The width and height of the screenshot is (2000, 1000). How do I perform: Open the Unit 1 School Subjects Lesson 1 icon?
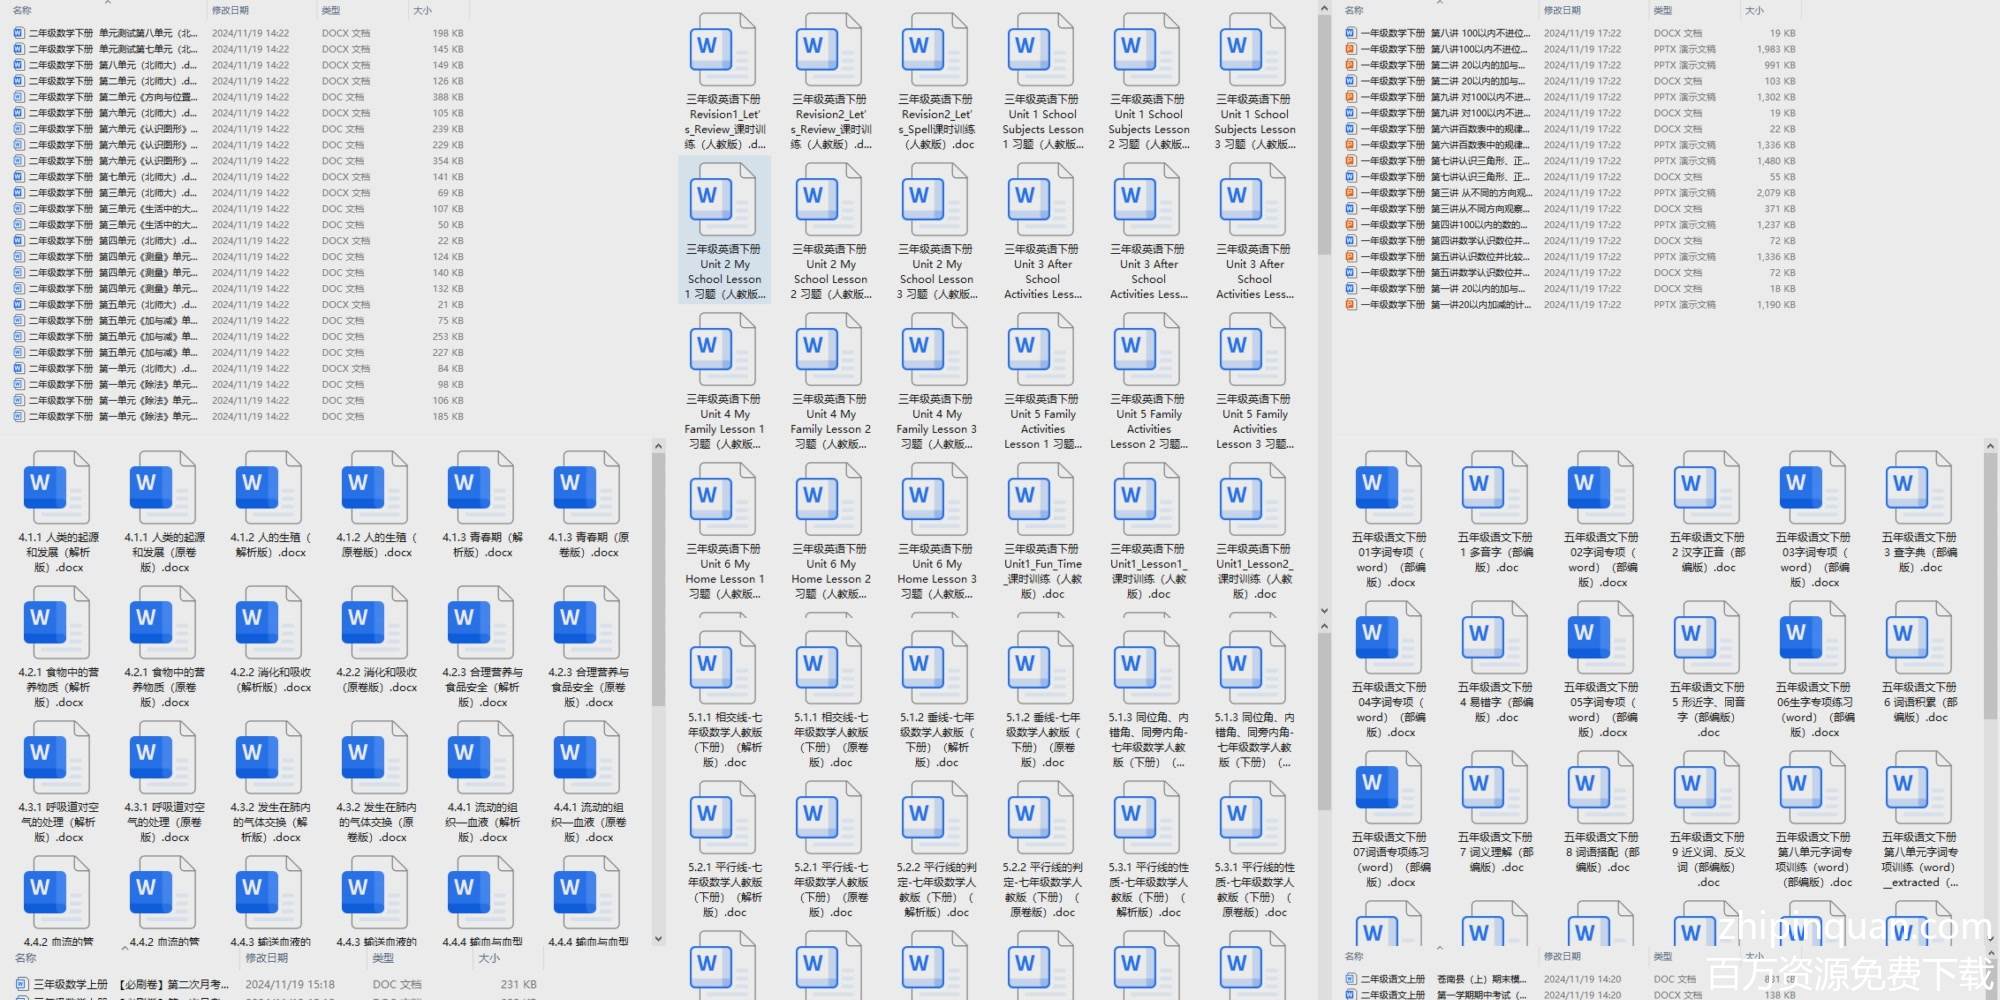(1041, 50)
